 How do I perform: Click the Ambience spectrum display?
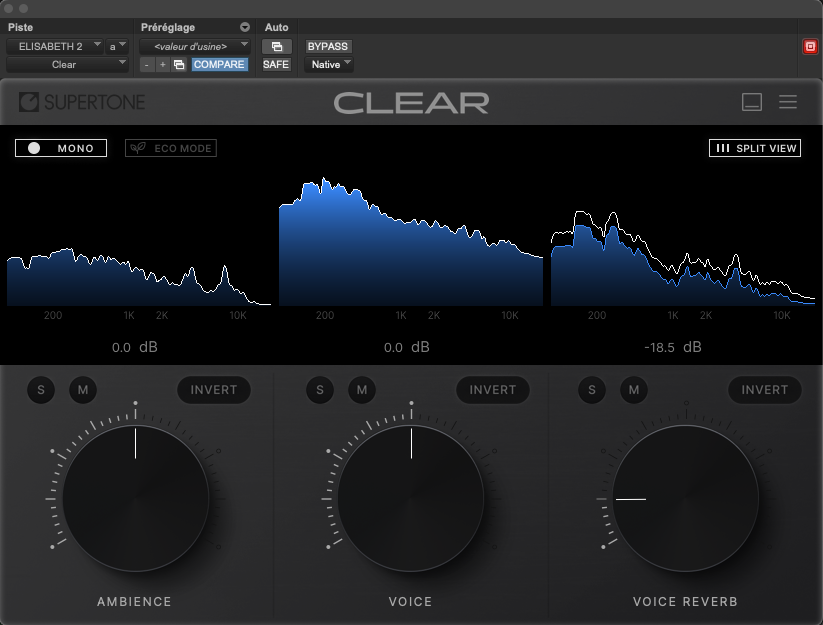coord(139,241)
